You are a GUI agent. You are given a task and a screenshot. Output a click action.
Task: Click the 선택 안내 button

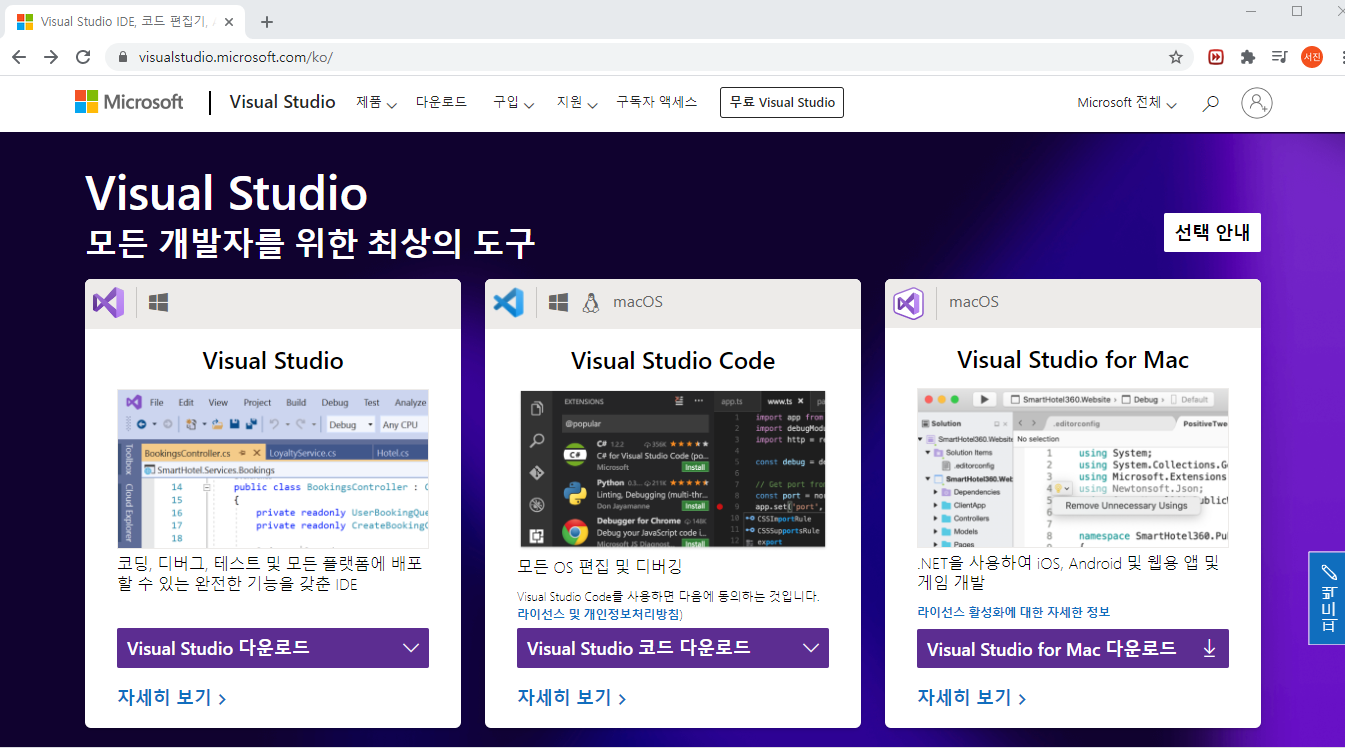(1212, 233)
